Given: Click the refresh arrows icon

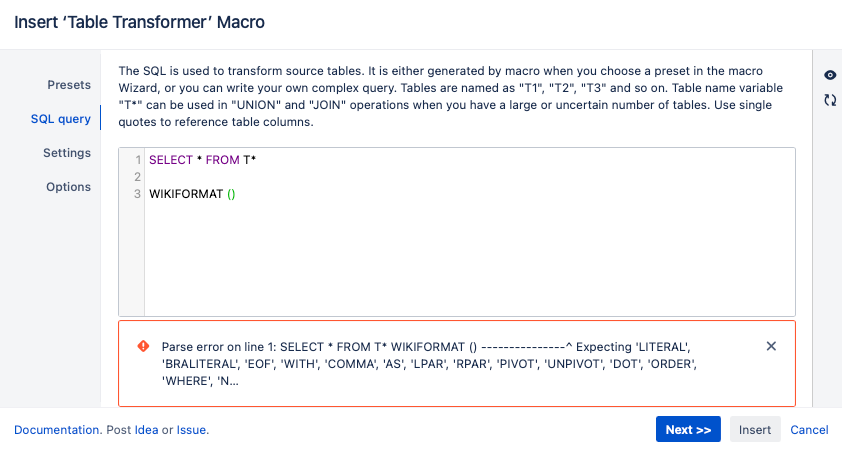Looking at the screenshot, I should tap(830, 100).
